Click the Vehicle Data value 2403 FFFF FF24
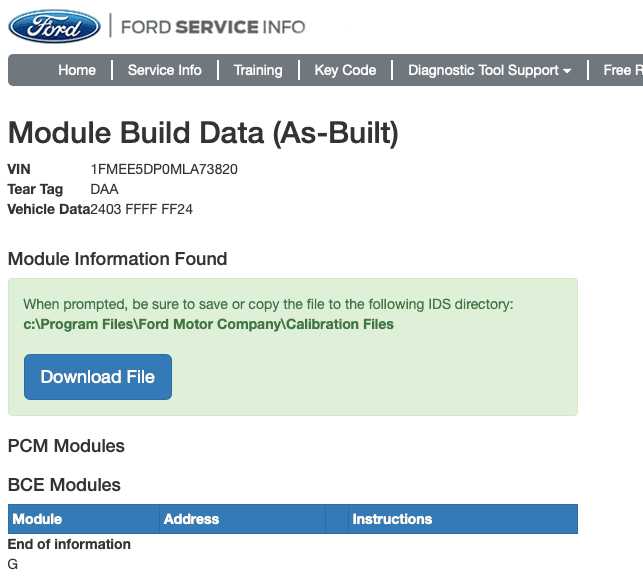Screen dimensions: 643x587 [141, 209]
